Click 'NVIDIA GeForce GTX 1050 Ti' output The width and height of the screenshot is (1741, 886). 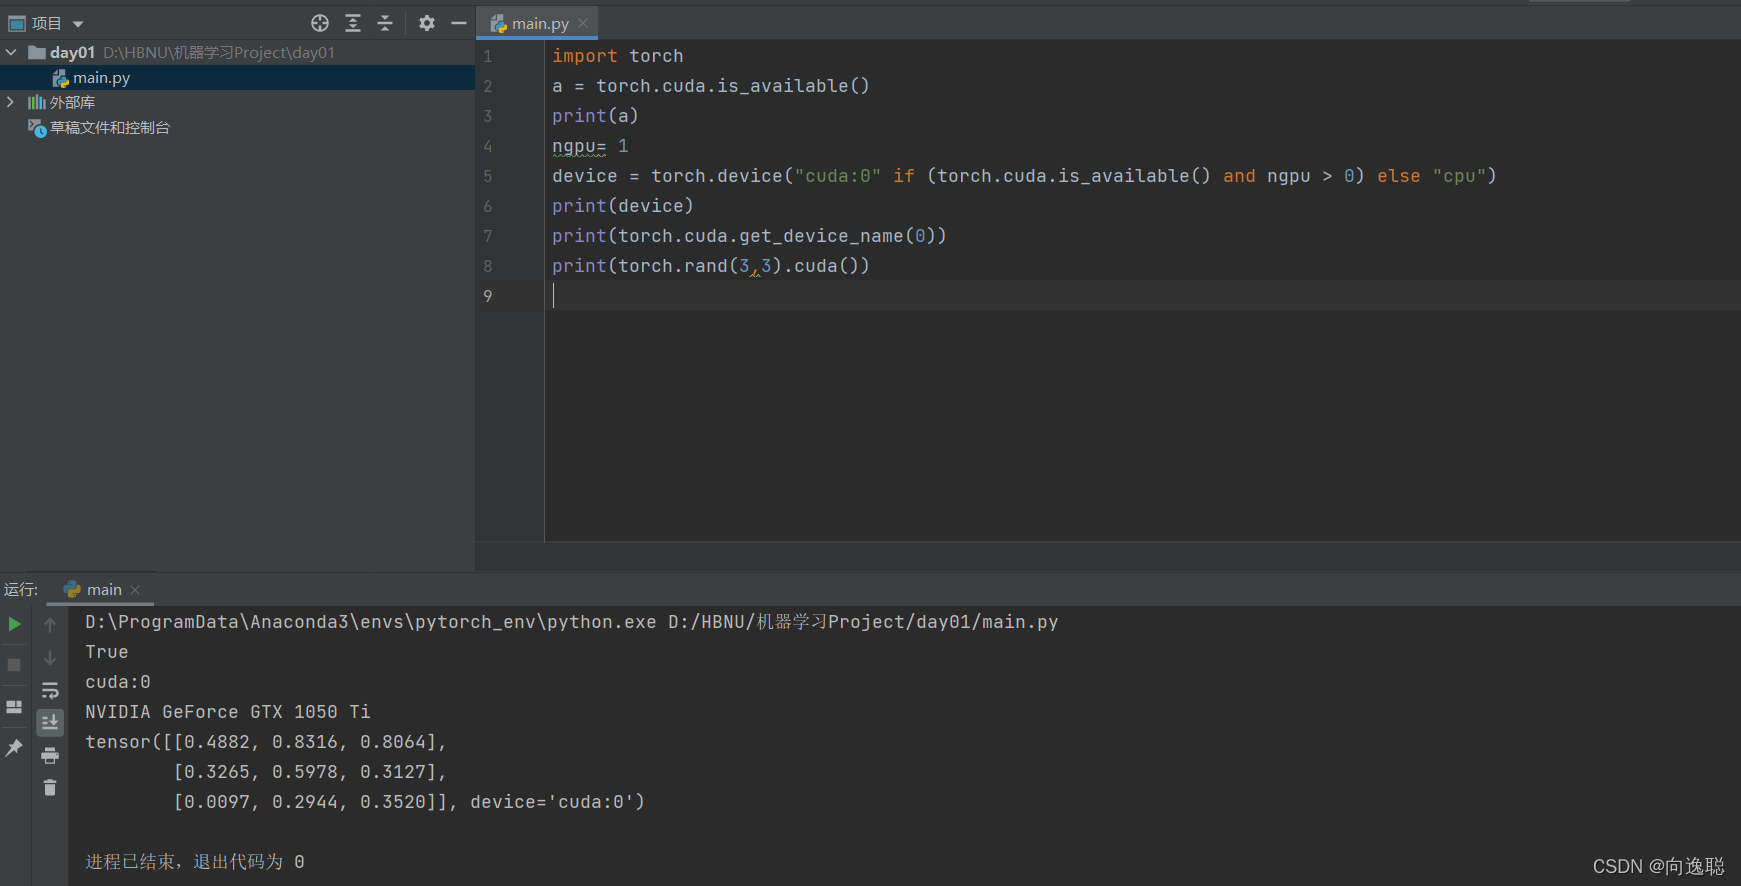tap(228, 712)
